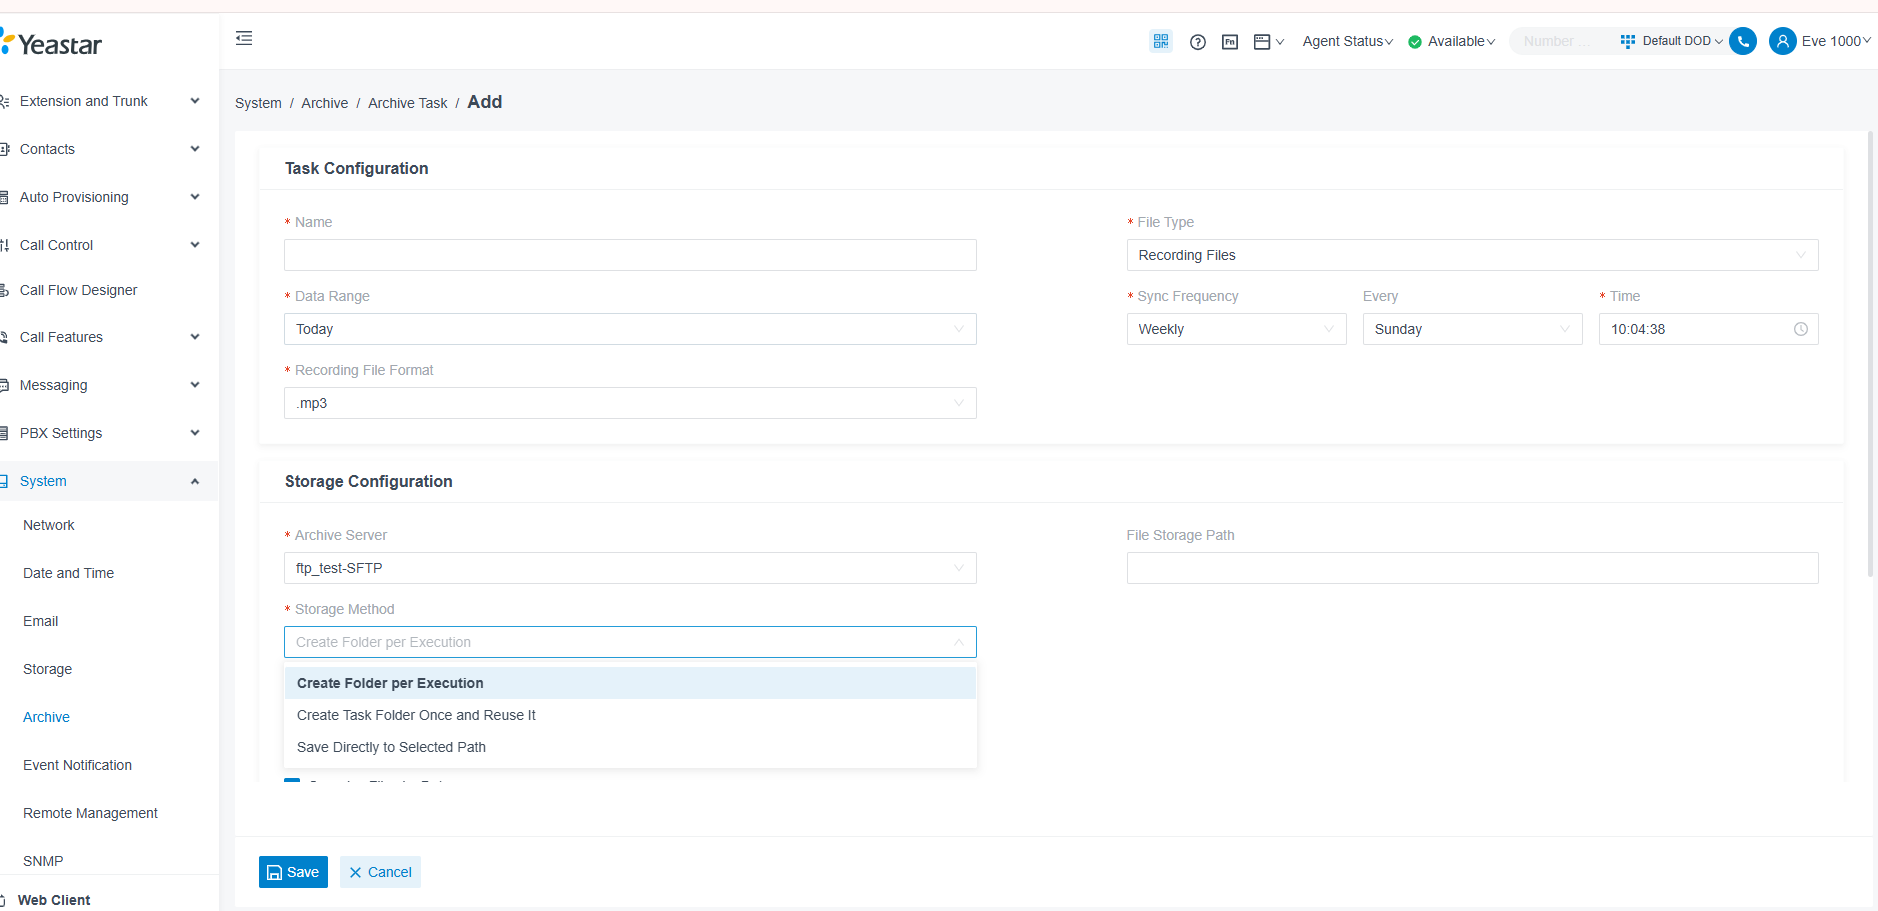Change agent availability from Available
This screenshot has width=1878, height=911.
point(1451,41)
